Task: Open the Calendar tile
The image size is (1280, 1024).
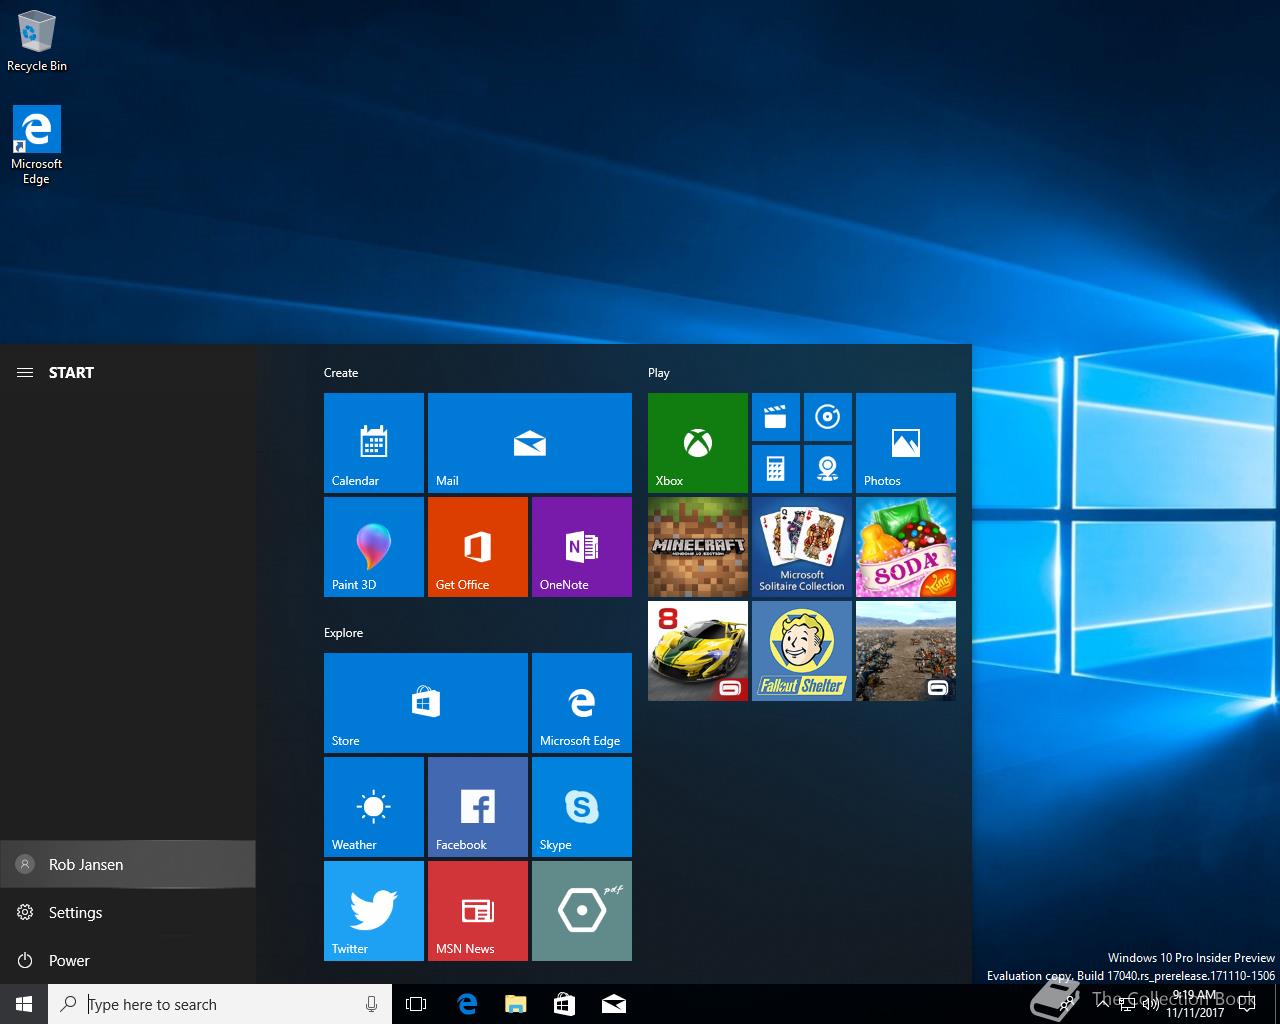Action: tap(374, 443)
